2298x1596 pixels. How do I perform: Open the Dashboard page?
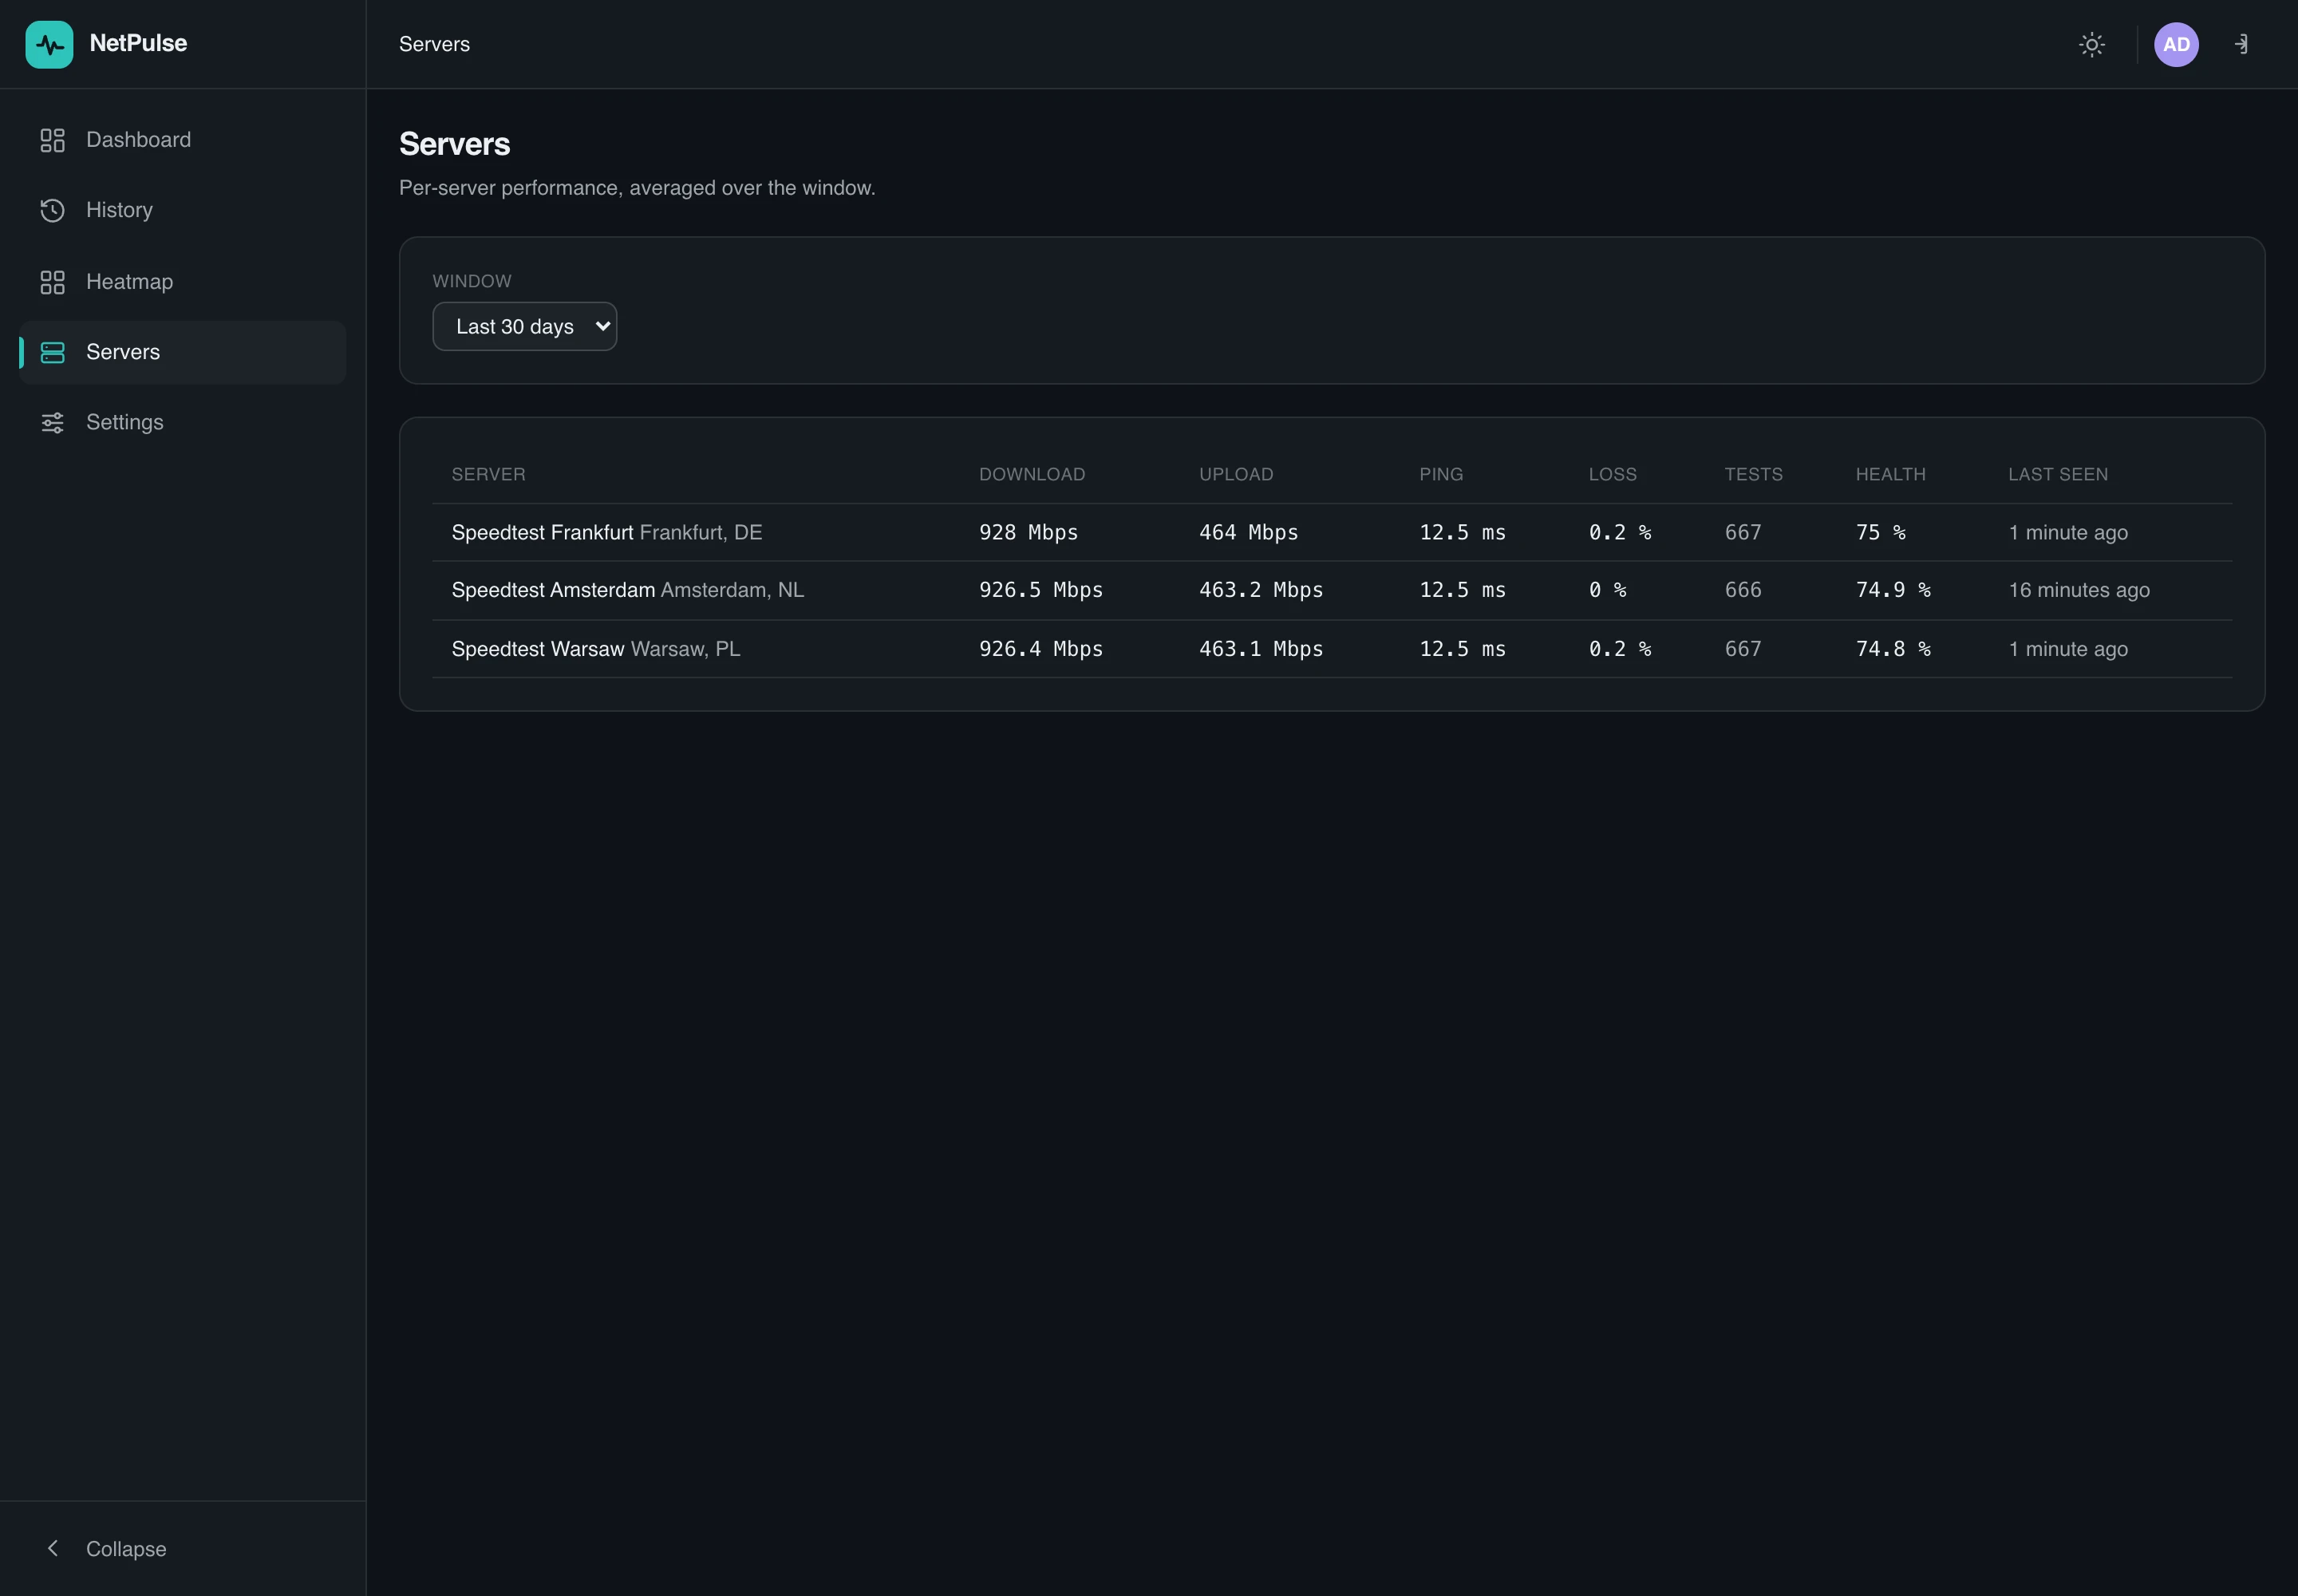[x=183, y=140]
